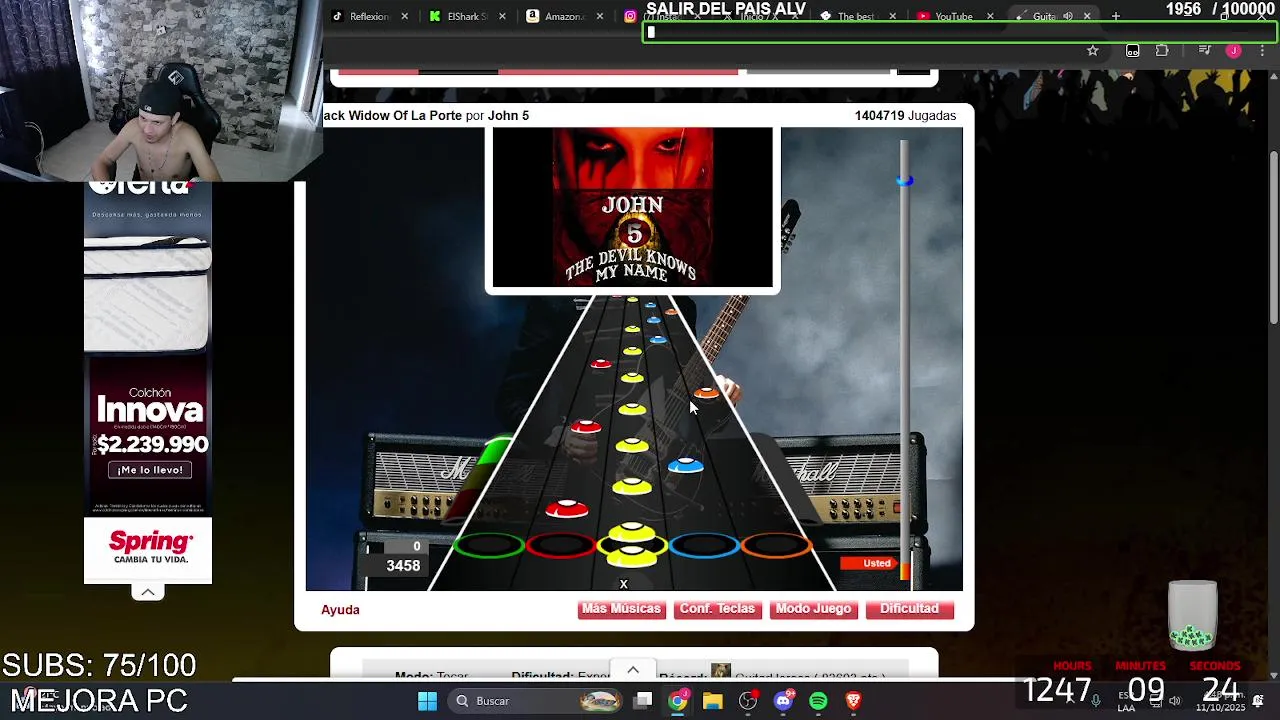Viewport: 1280px width, 720px height.
Task: Open the J profile avatar in the browser
Action: [x=1234, y=51]
